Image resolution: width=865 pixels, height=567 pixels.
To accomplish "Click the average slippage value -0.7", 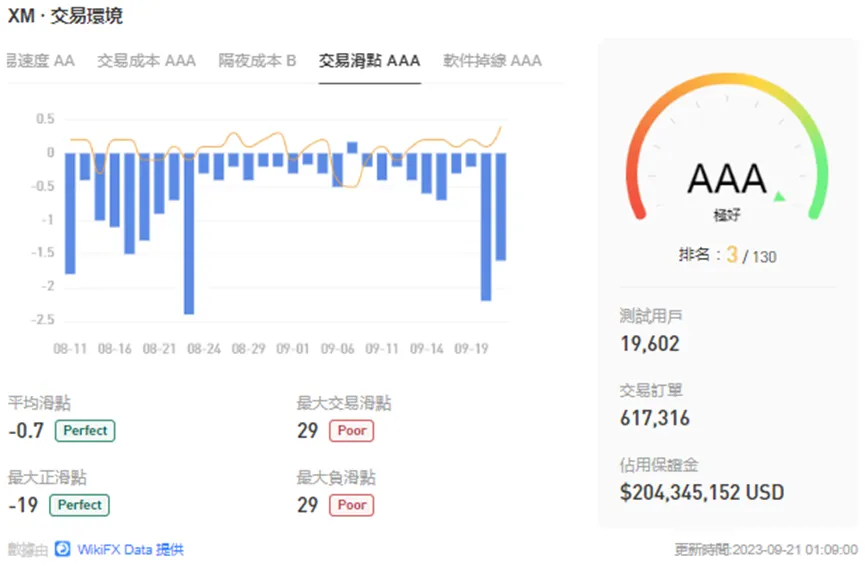I will (26, 430).
